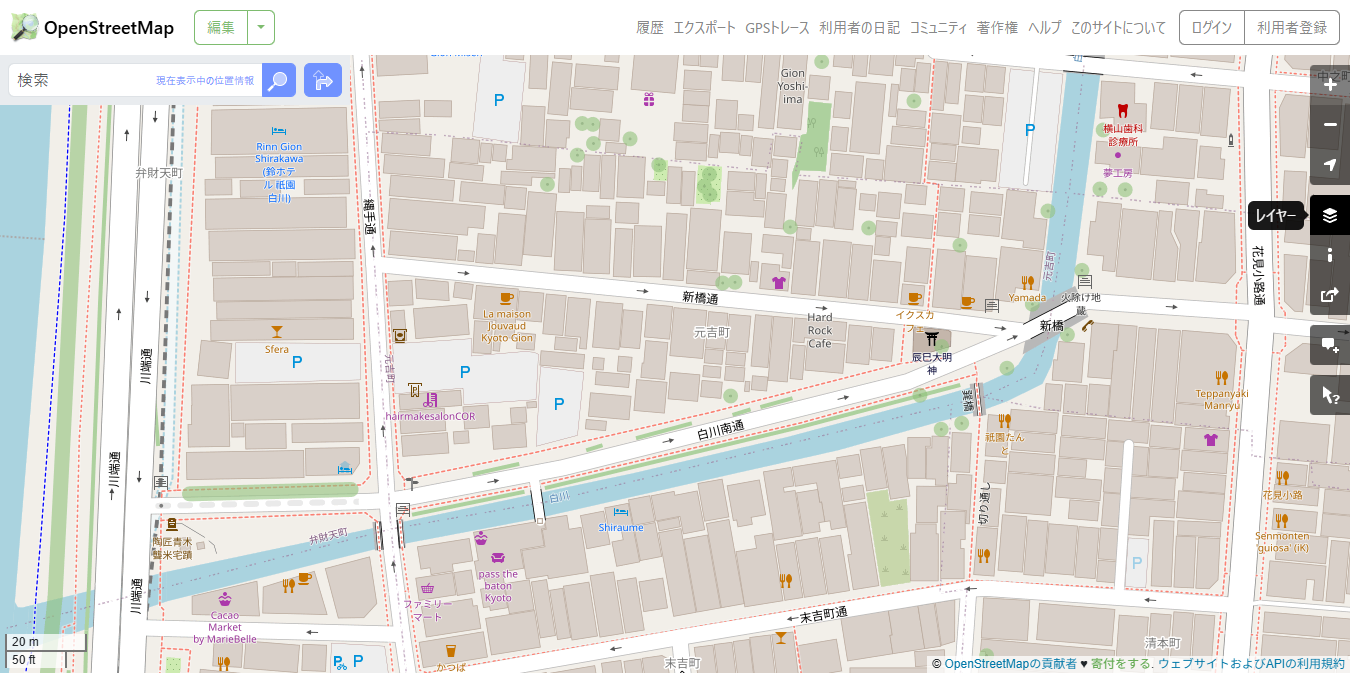The image size is (1350, 673).
Task: Click the Hard Rock Cafe label
Action: 820,331
